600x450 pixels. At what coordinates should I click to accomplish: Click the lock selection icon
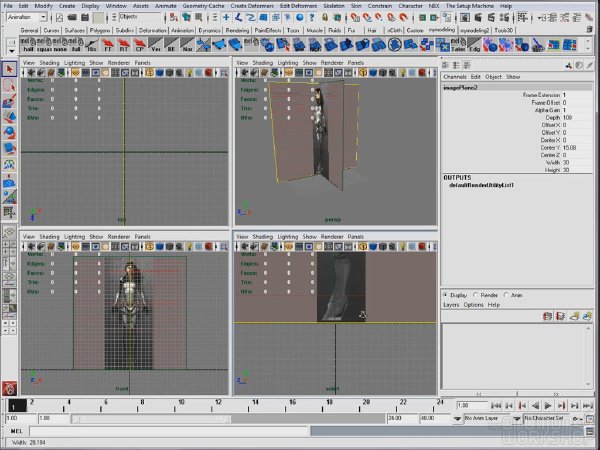pos(325,17)
